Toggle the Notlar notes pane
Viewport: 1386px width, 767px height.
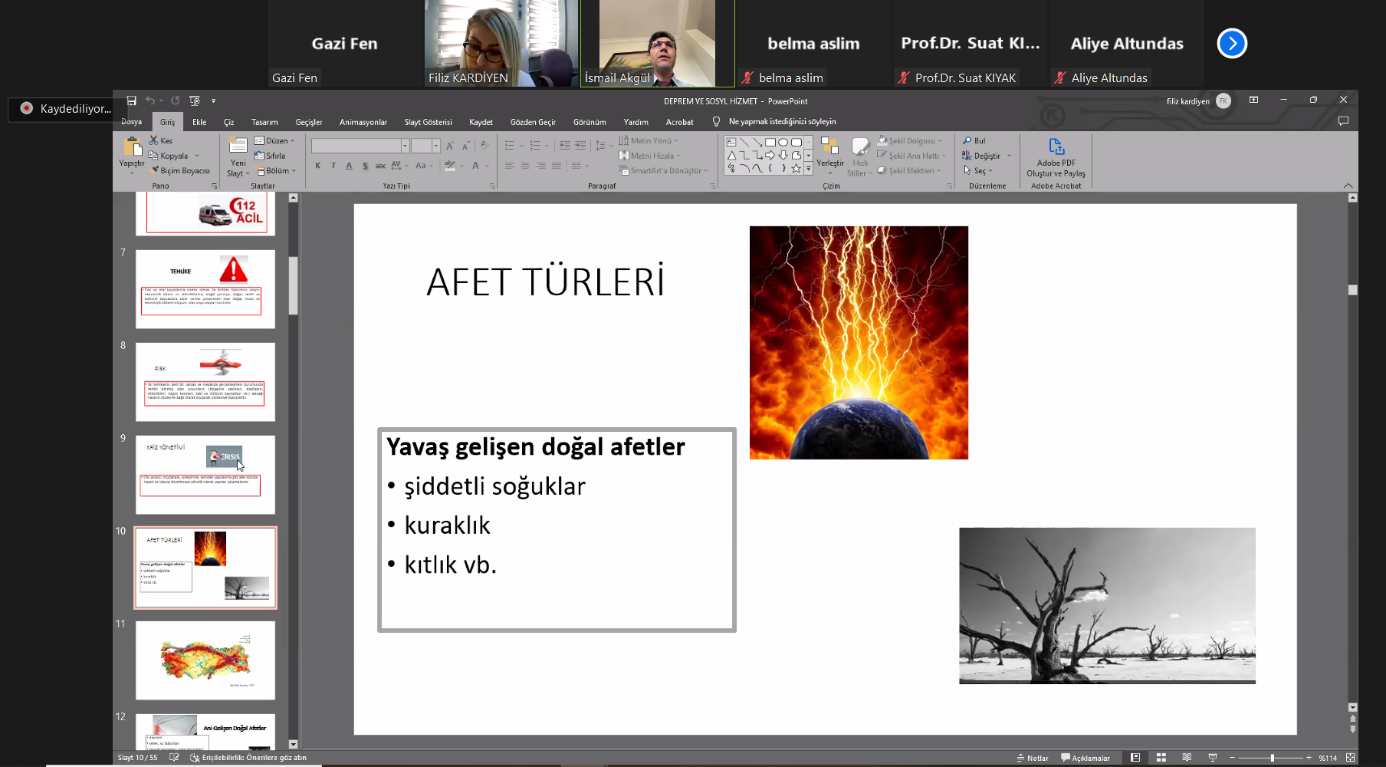click(x=1033, y=758)
